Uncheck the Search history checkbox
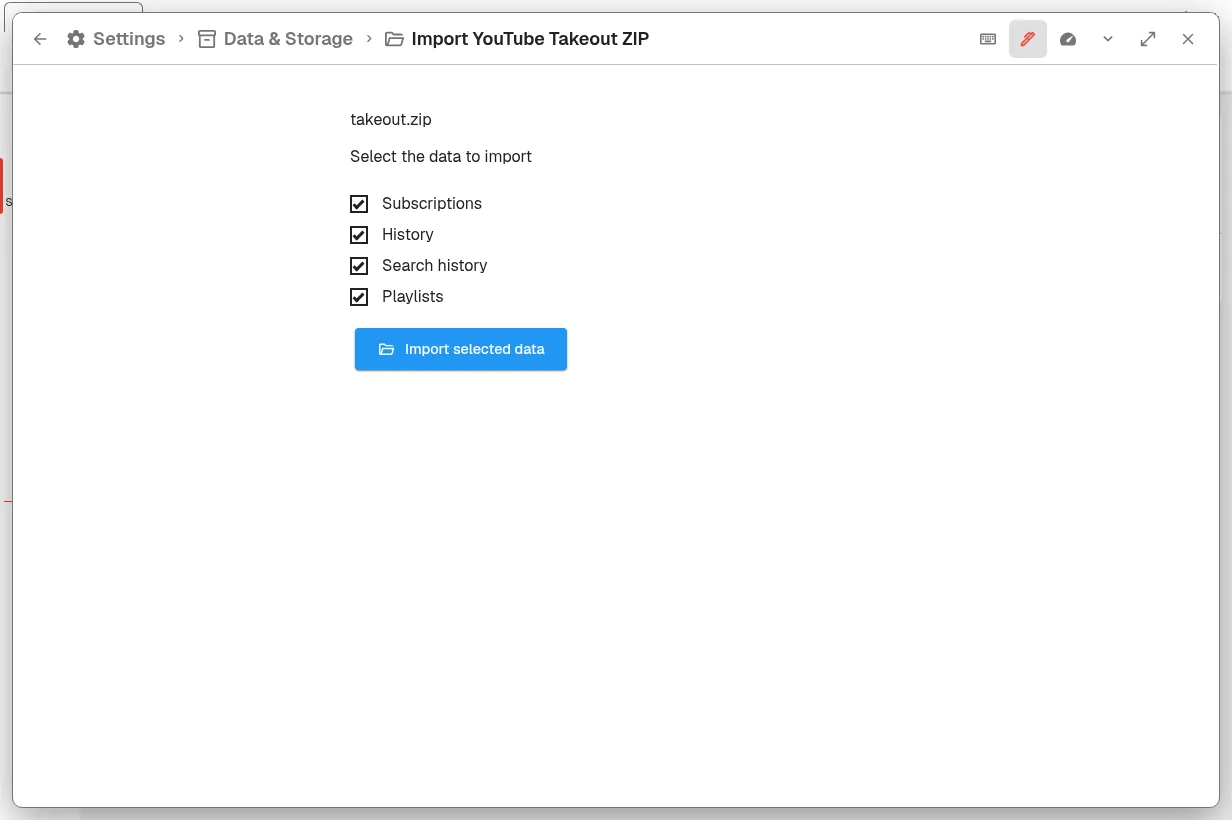The image size is (1232, 820). coord(359,266)
